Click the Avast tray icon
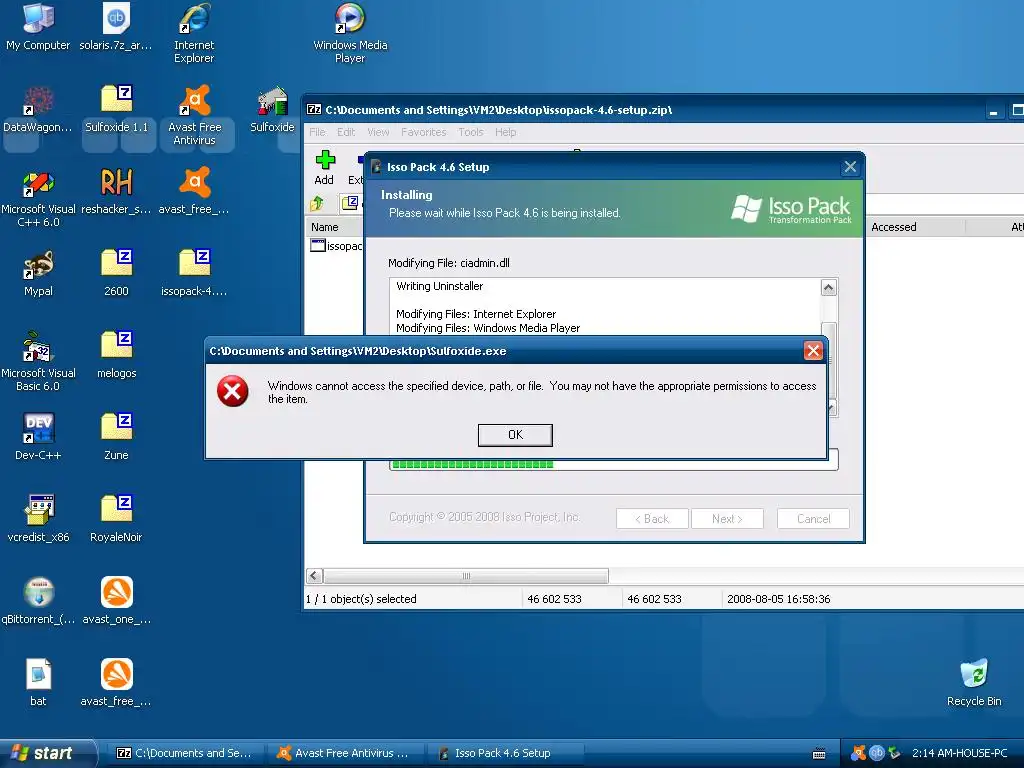 pos(859,753)
